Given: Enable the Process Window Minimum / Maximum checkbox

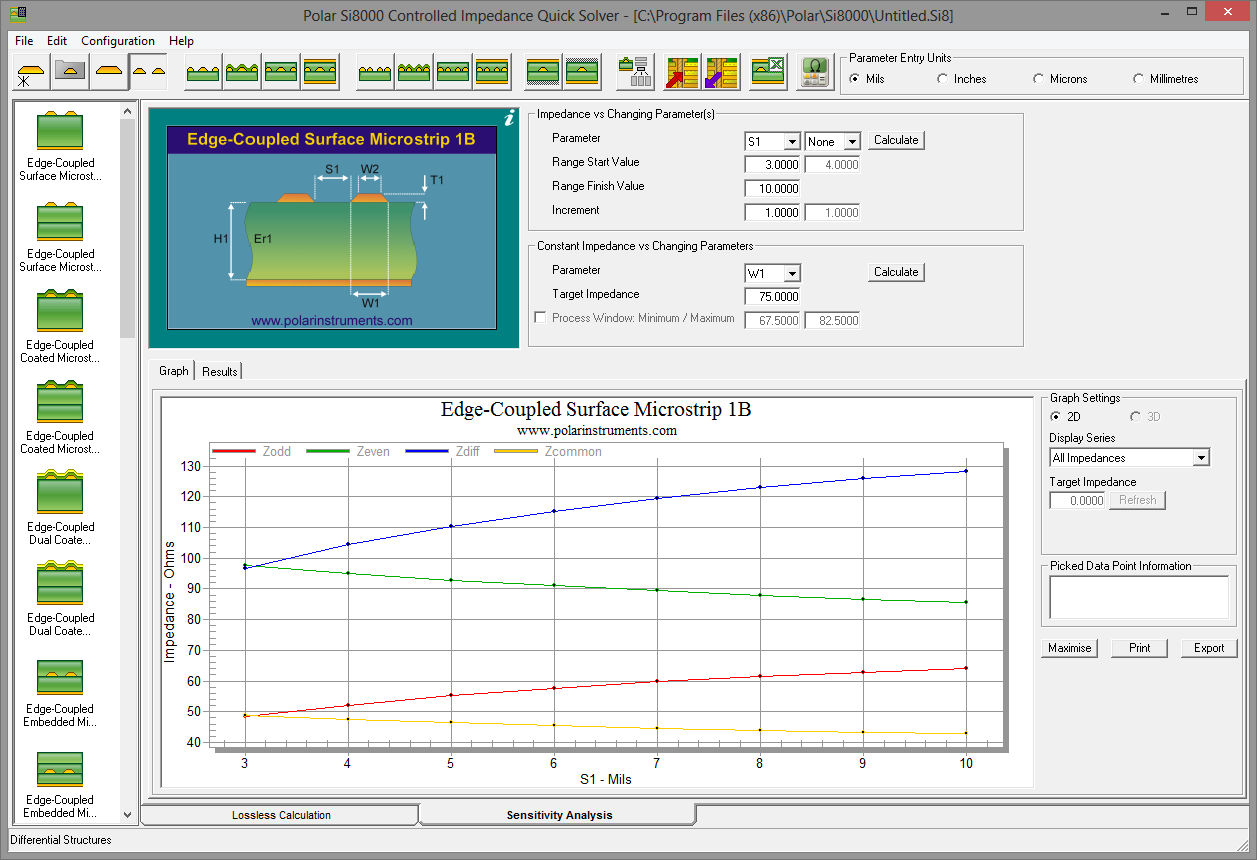Looking at the screenshot, I should click(x=541, y=318).
